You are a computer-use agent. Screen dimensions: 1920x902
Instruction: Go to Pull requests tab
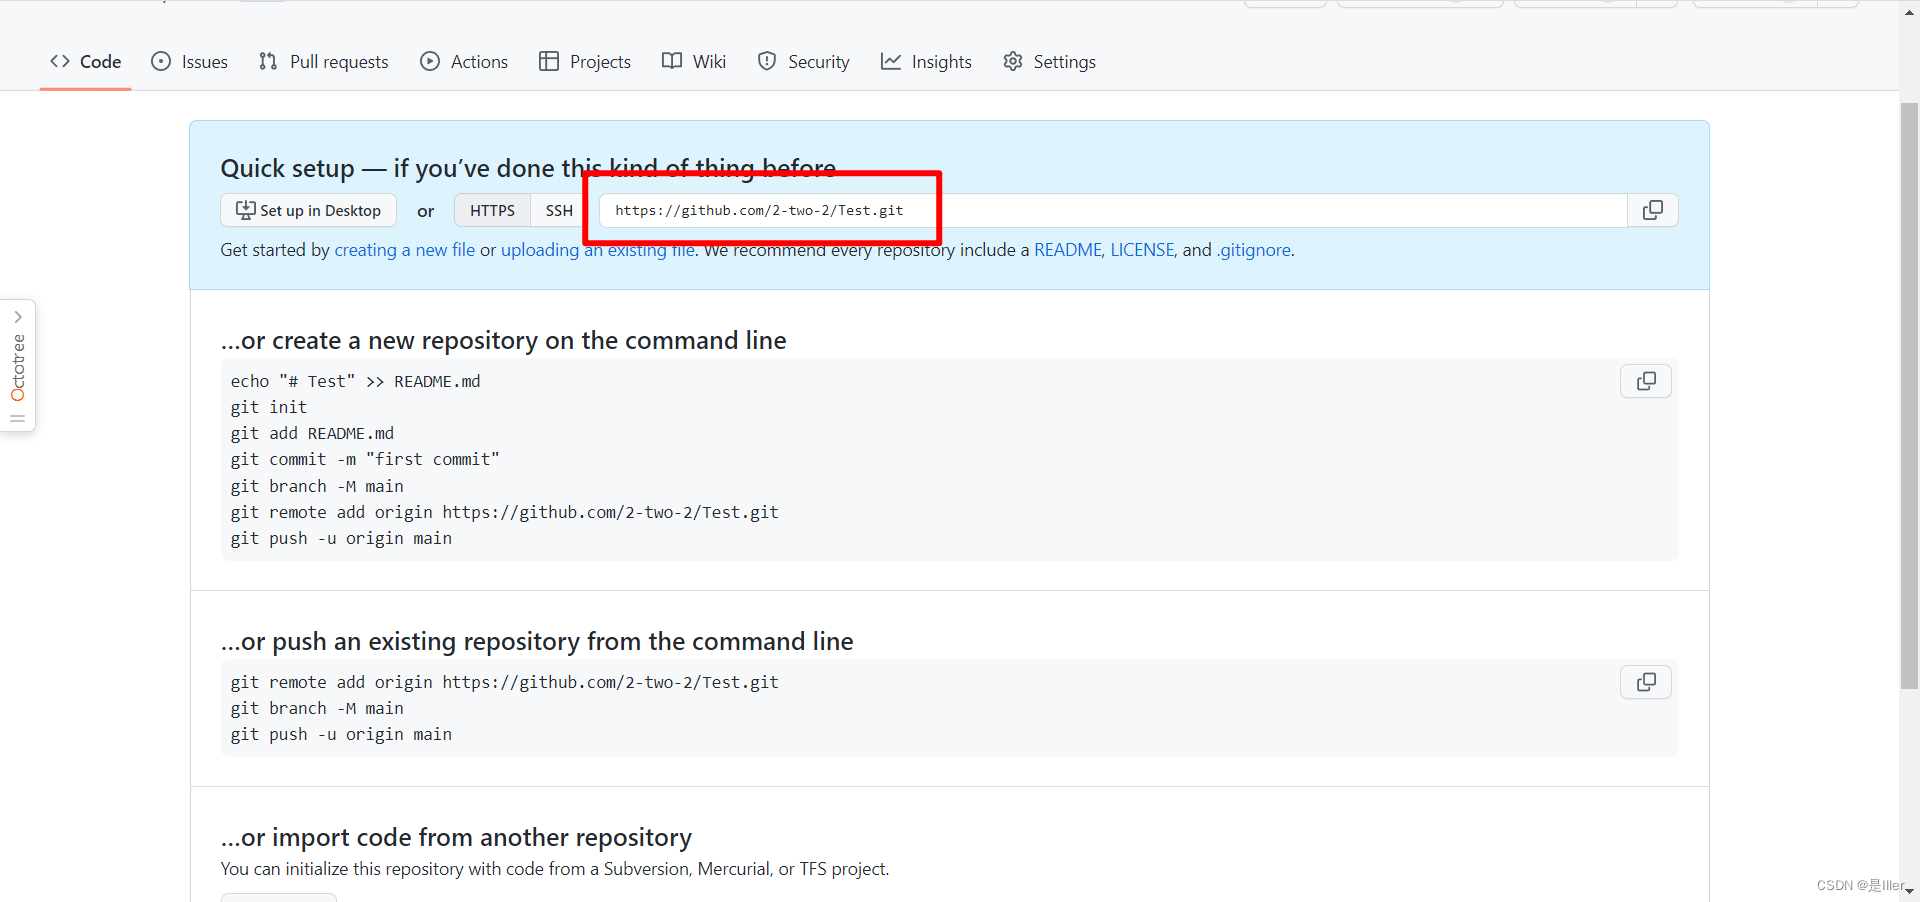pos(323,61)
